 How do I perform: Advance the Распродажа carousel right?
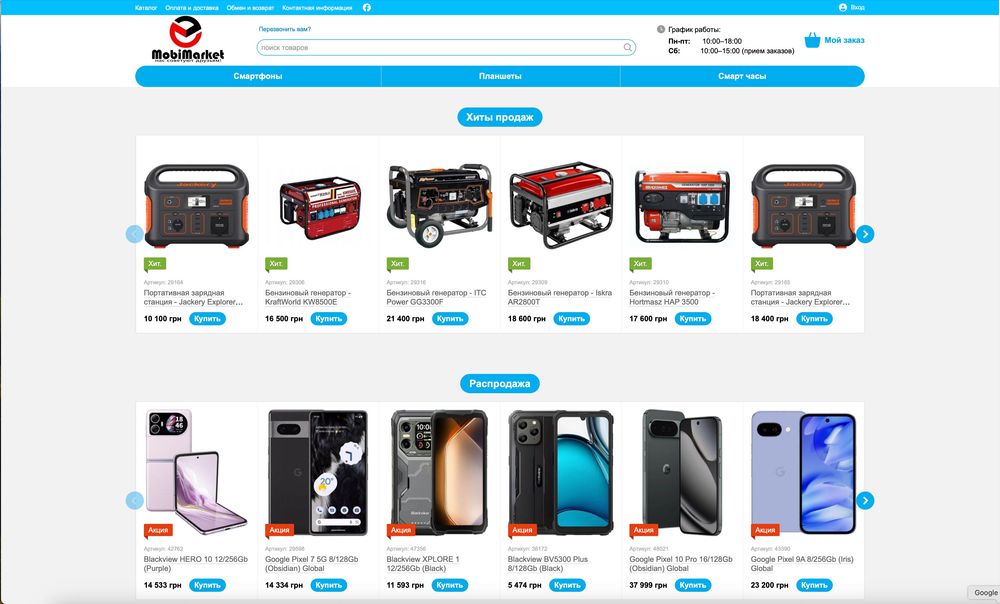tap(865, 501)
